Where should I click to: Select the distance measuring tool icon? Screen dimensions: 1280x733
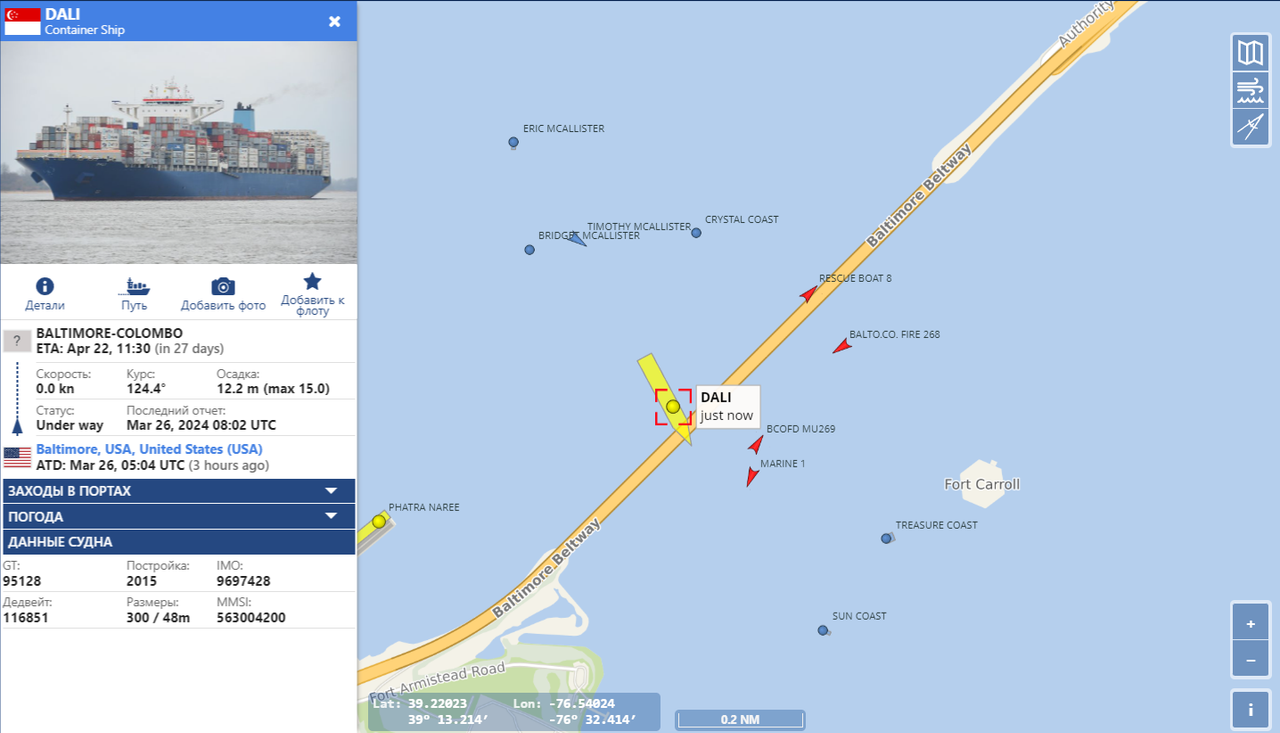point(1250,127)
